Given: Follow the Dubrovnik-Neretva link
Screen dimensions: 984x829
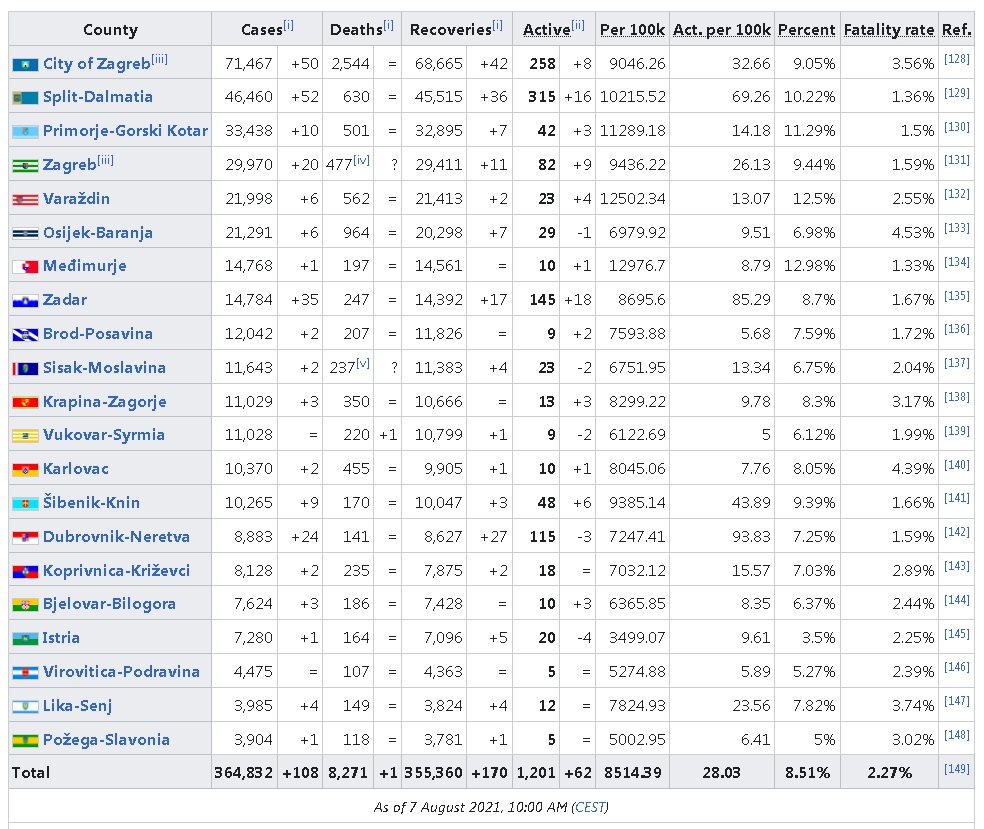Looking at the screenshot, I should [116, 537].
